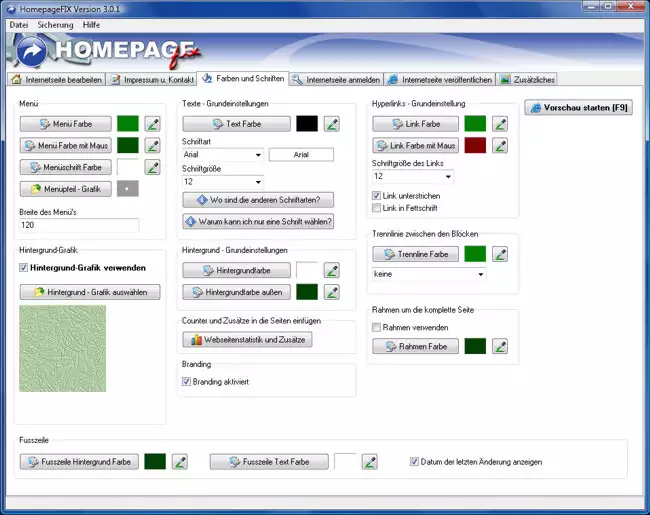Open the Sicherung menu
This screenshot has width=650, height=515.
[x=55, y=25]
